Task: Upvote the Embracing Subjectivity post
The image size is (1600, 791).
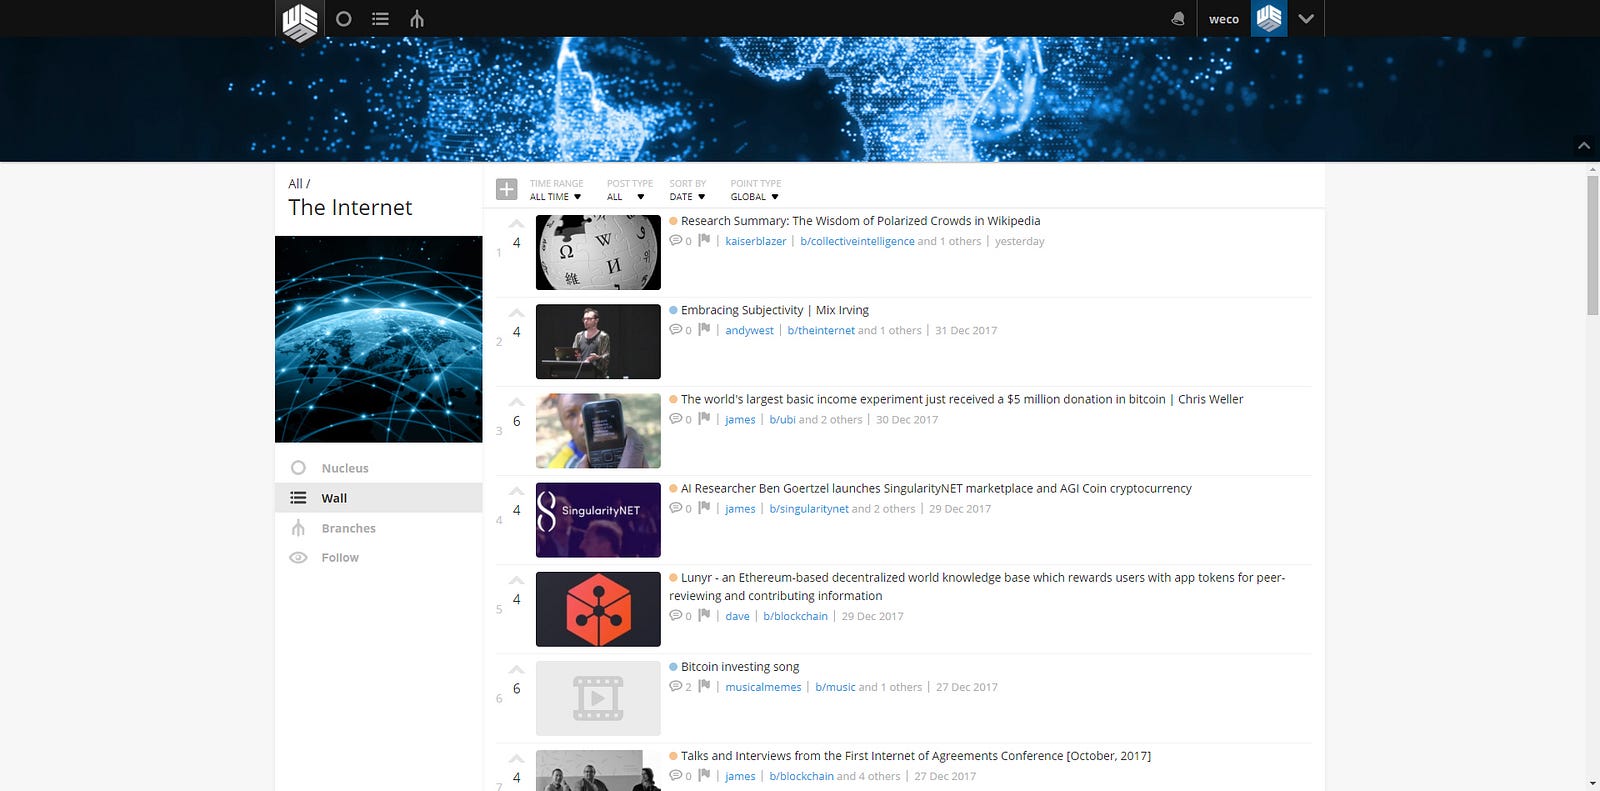Action: click(x=516, y=313)
